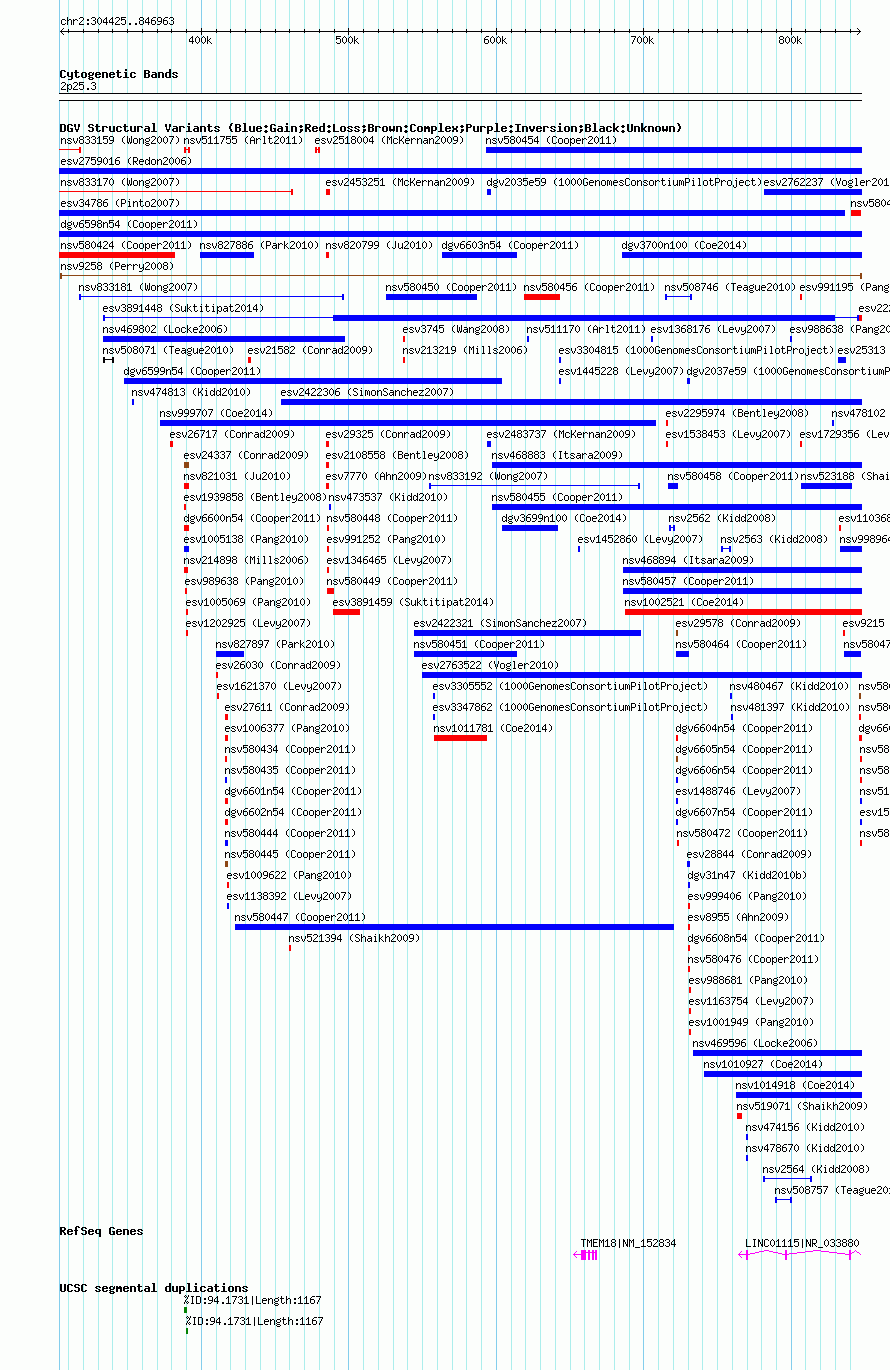Click the DGV Structural Variants track title

(x=370, y=128)
